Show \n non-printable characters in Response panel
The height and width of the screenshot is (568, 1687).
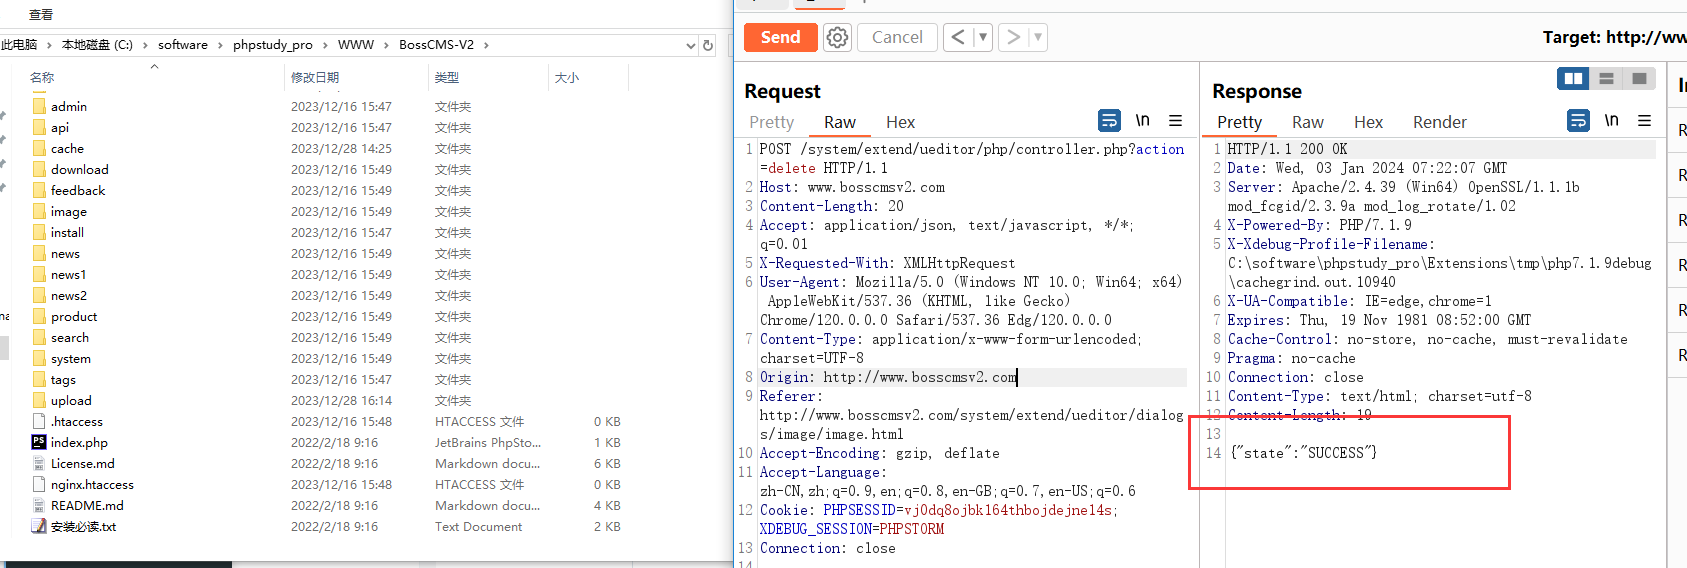click(x=1611, y=121)
